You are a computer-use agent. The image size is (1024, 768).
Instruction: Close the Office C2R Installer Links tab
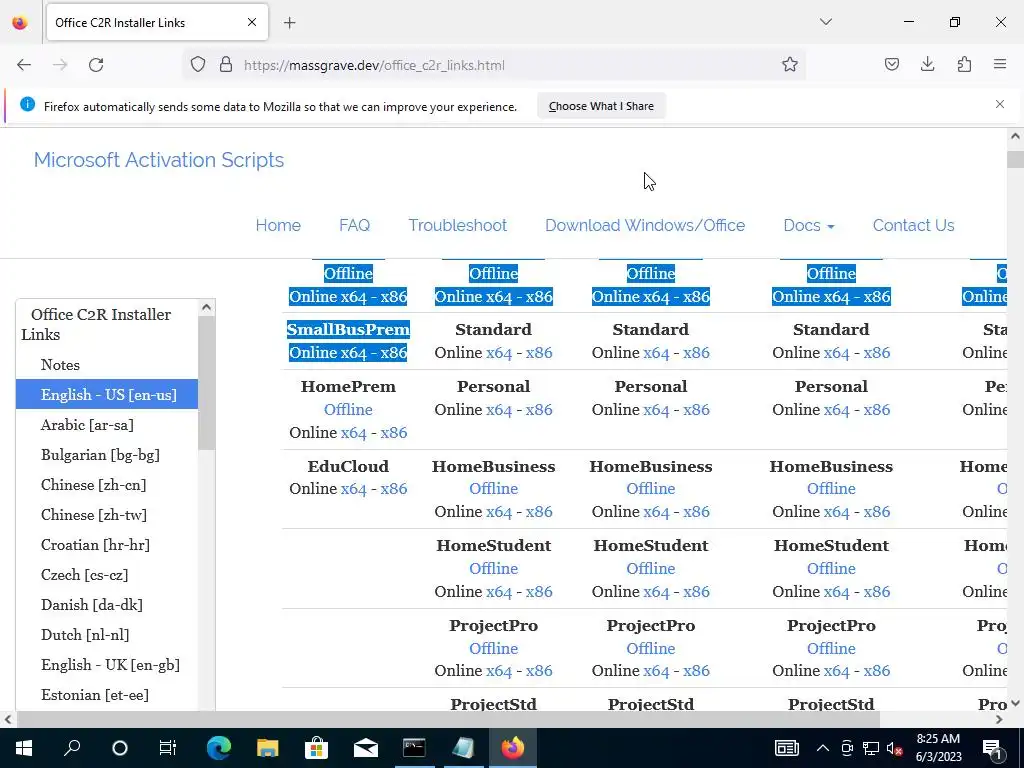pos(252,22)
